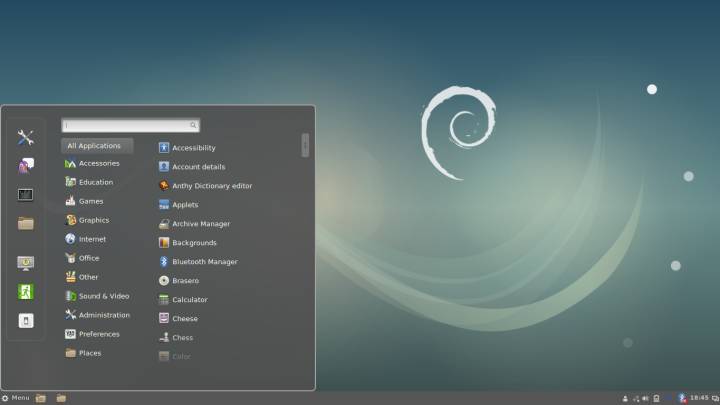
Task: Click the battery indicator in the tray
Action: 657,399
